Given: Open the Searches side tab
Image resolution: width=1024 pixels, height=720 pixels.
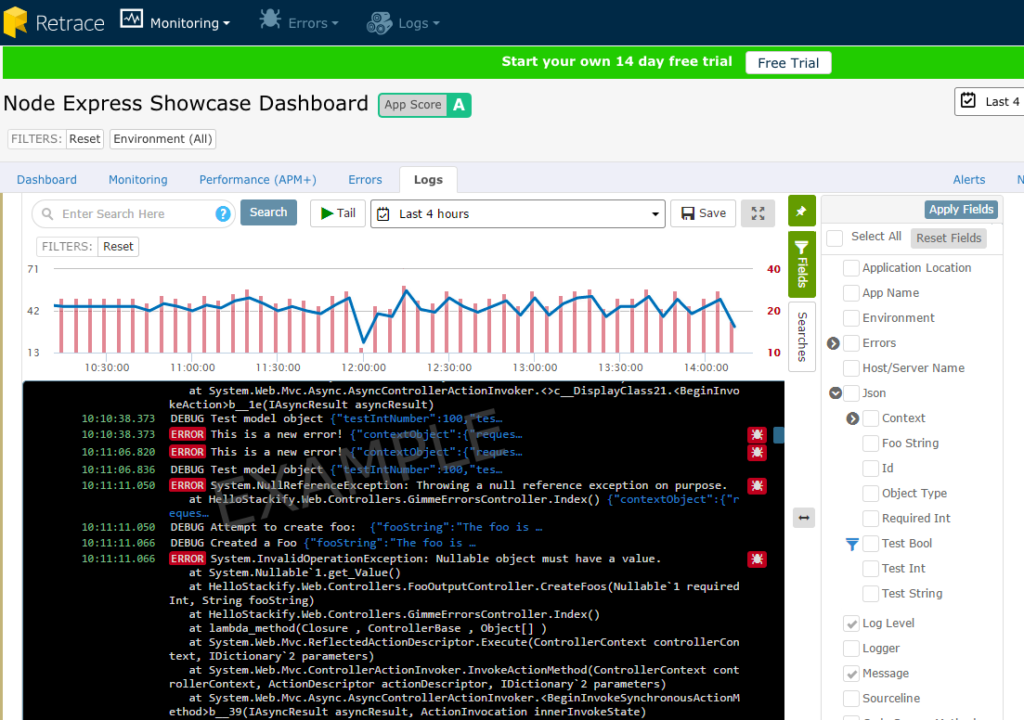Looking at the screenshot, I should coord(802,336).
